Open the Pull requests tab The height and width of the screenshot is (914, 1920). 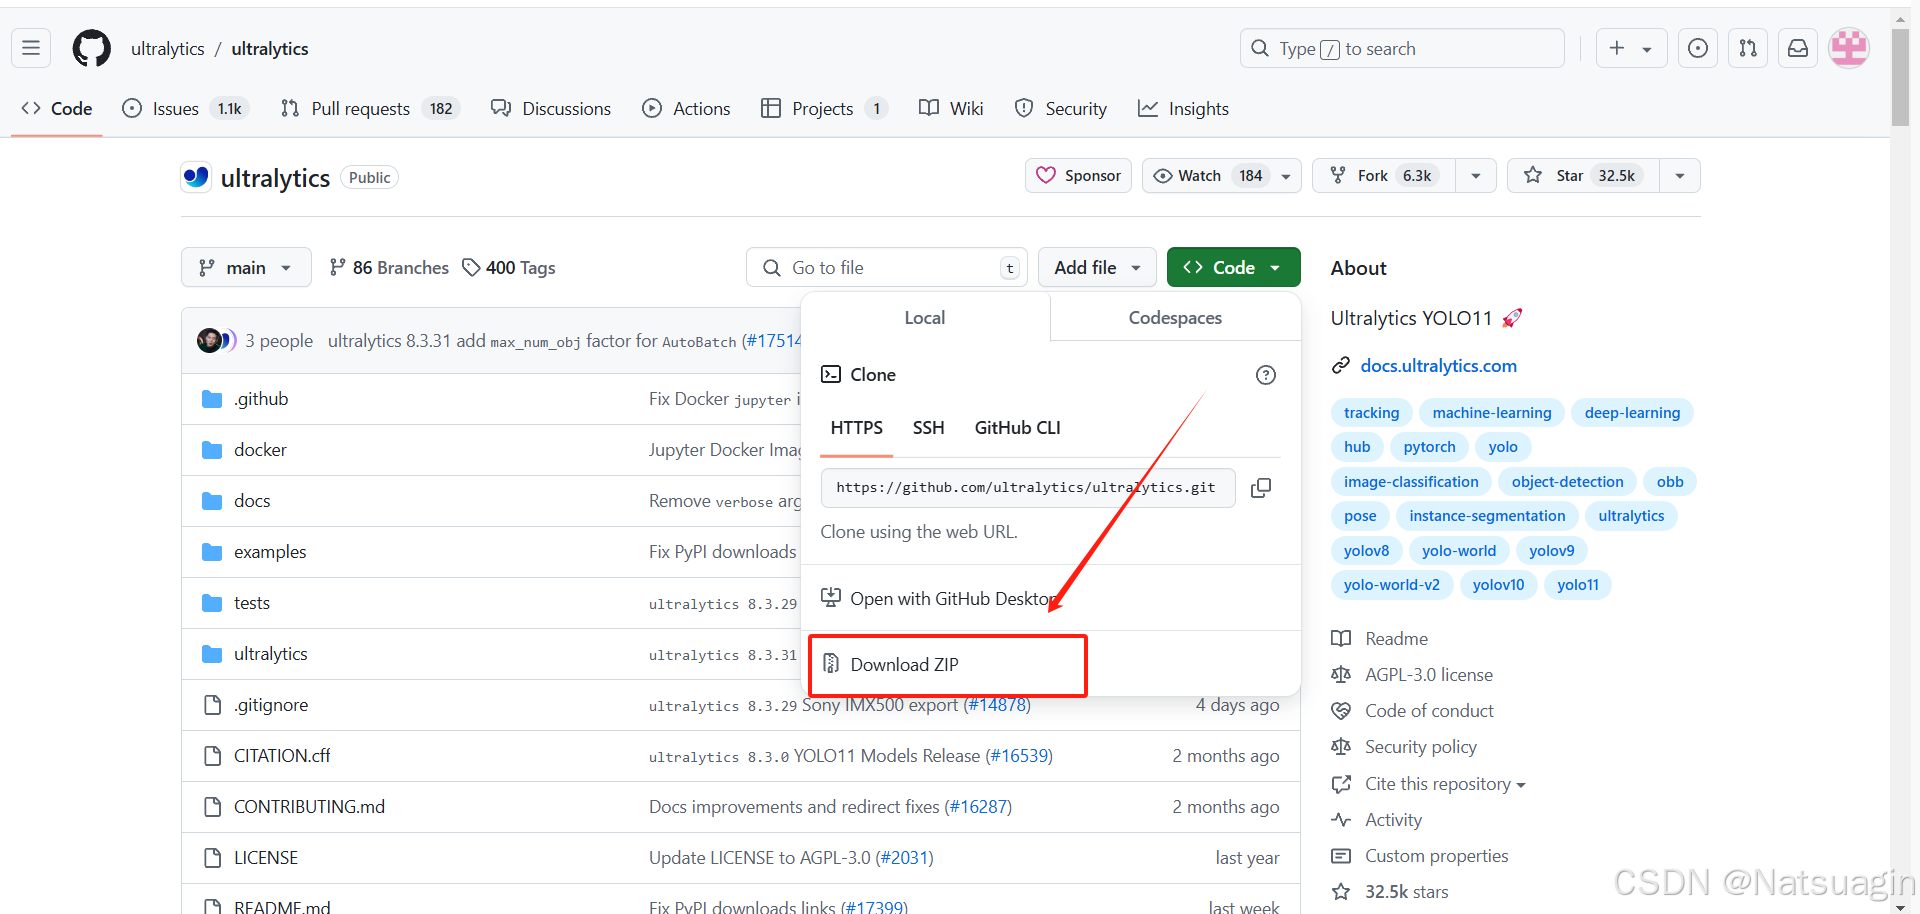point(370,109)
